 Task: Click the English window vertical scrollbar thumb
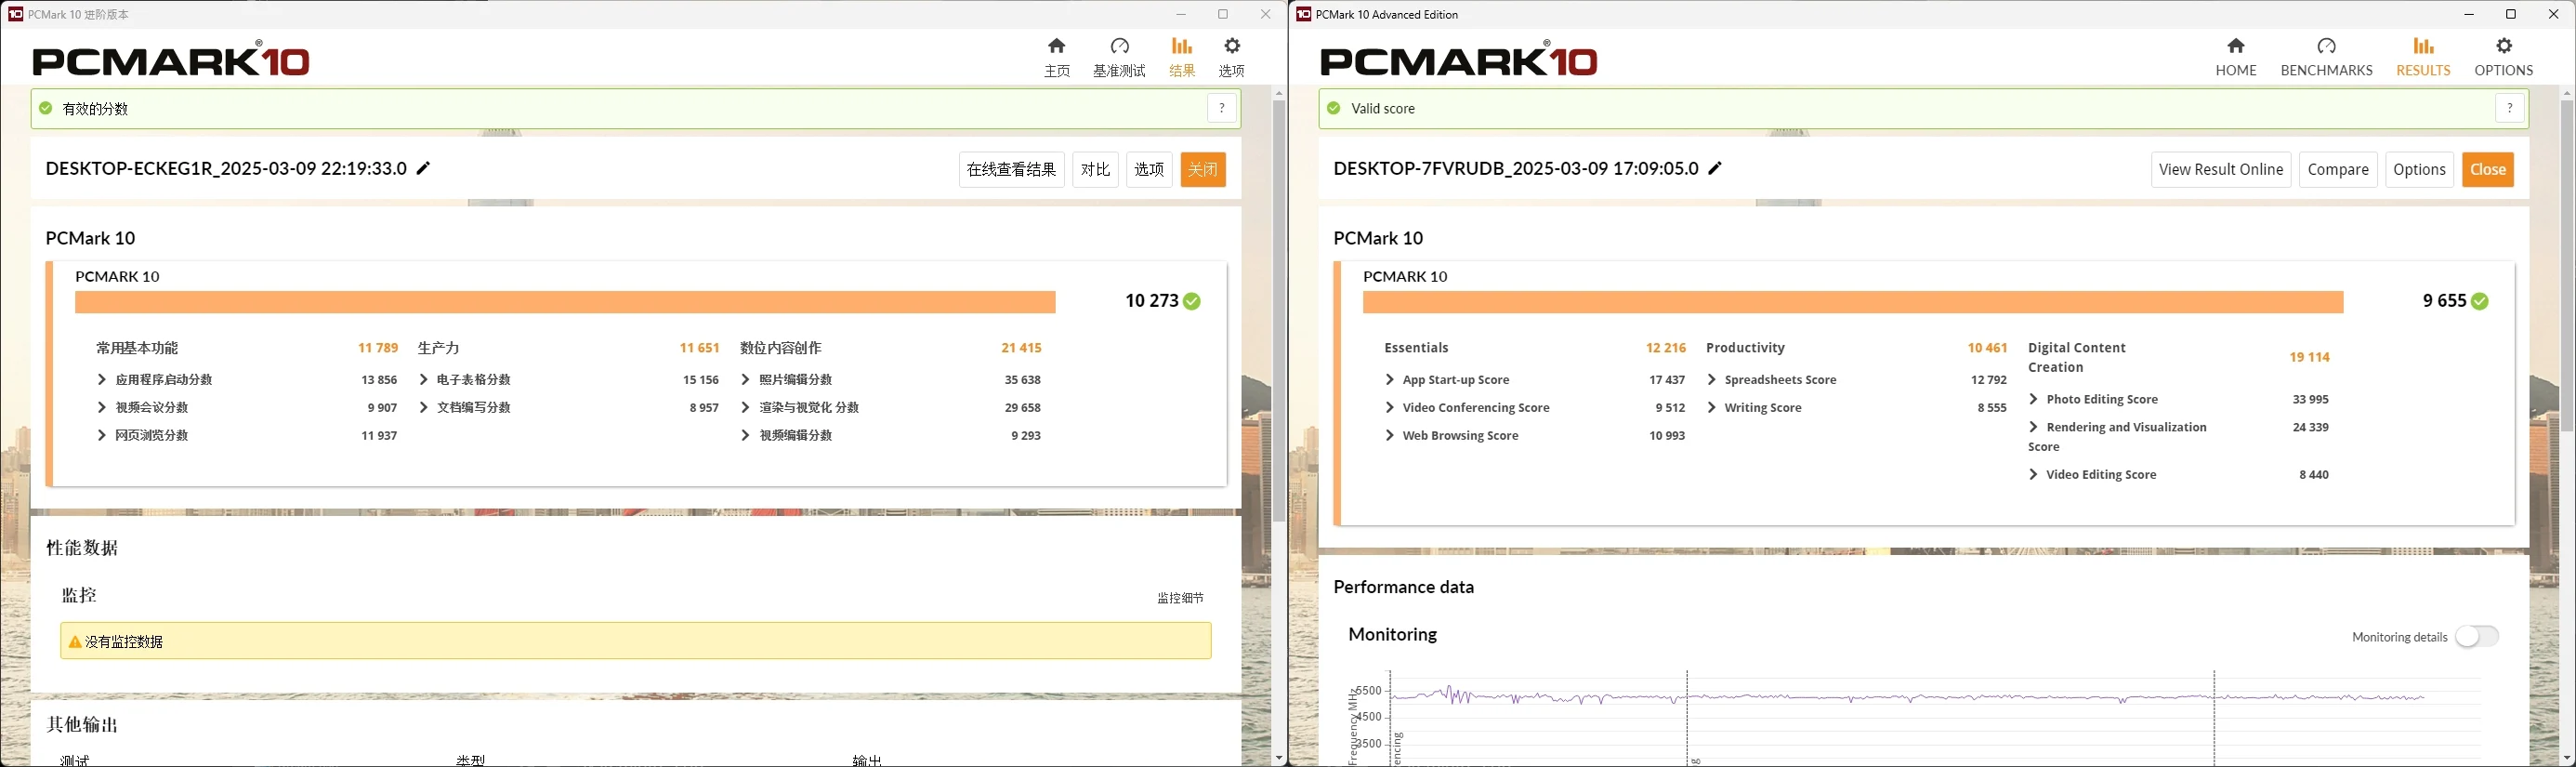point(2567,265)
